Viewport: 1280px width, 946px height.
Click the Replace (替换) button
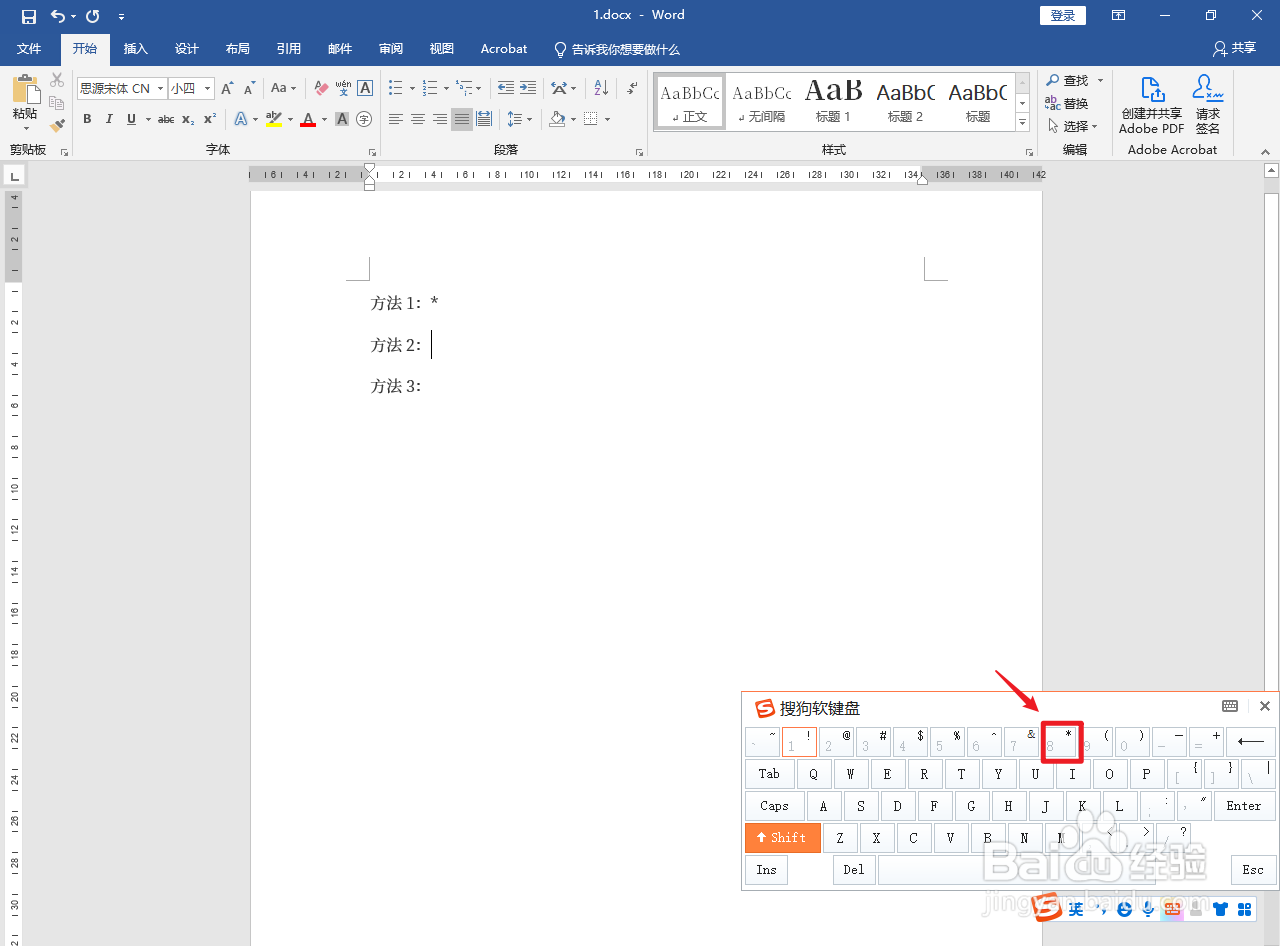1068,103
